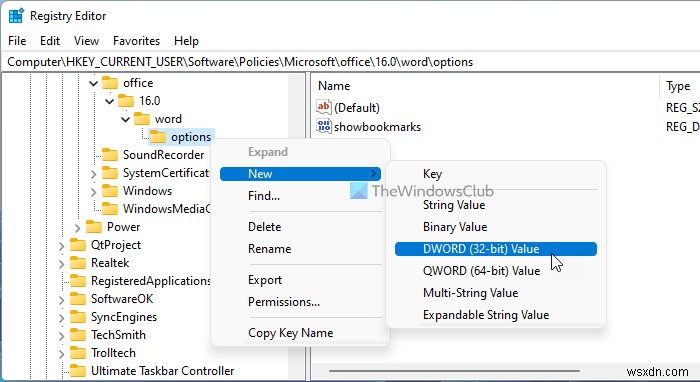Select the WindowsMedia folder icon
Viewport: 700px width, 382px height.
pos(110,209)
